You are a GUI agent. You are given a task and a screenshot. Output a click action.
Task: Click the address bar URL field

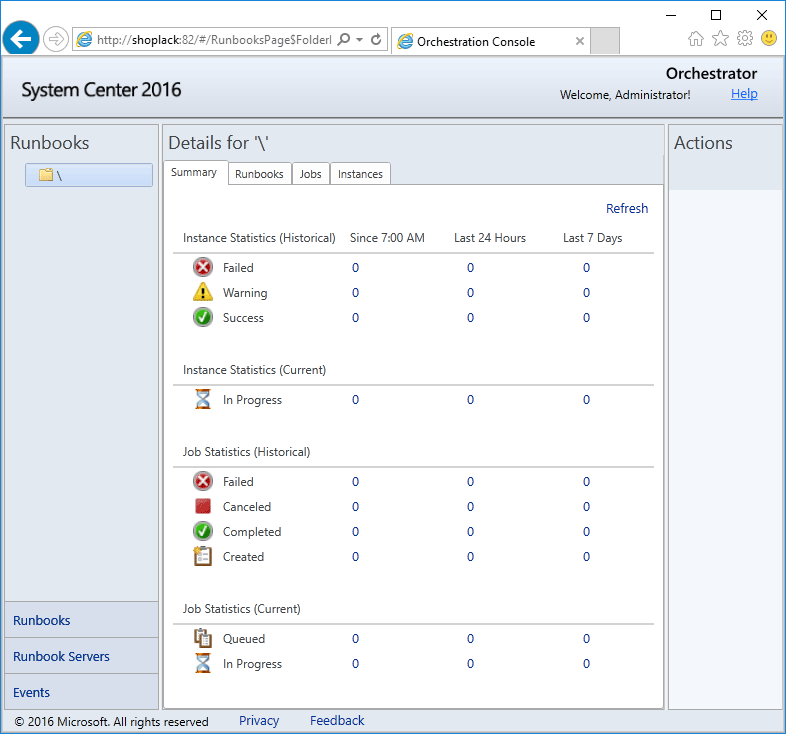click(214, 40)
